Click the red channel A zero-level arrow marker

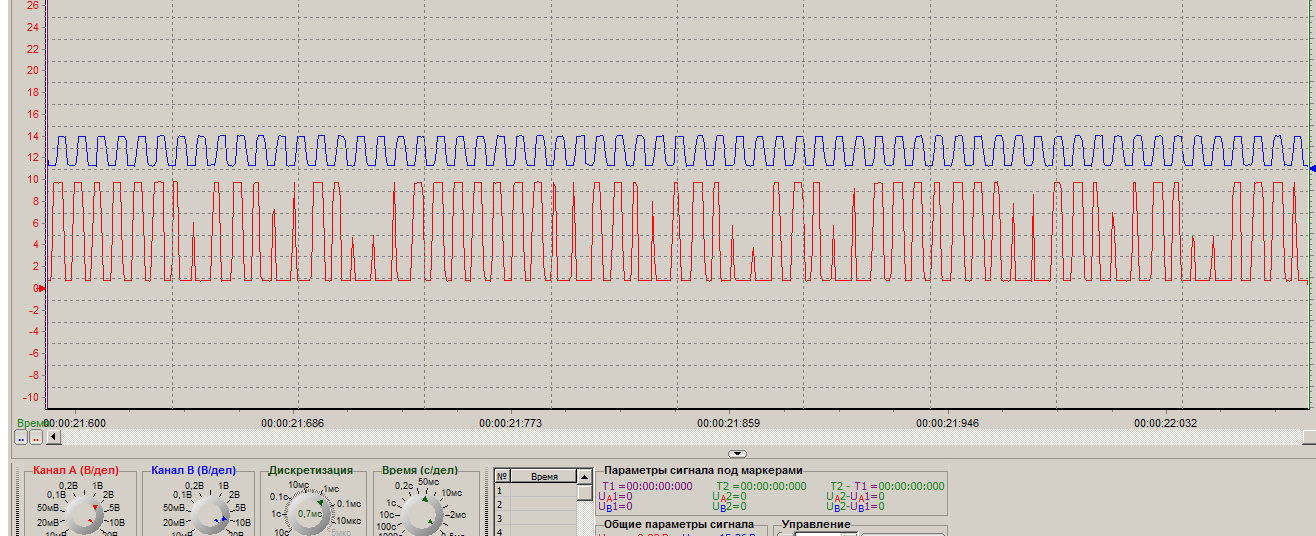pyautogui.click(x=41, y=288)
